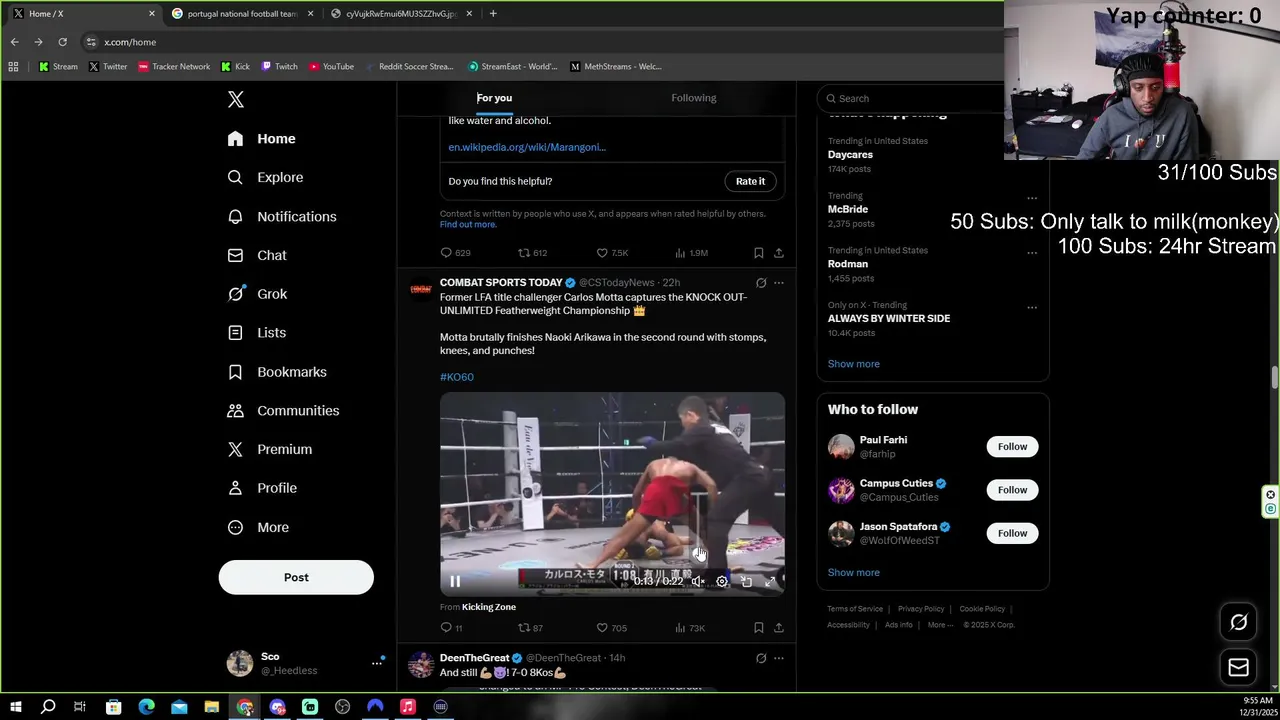
Task: Like the post with 7.5K likes
Action: click(612, 253)
